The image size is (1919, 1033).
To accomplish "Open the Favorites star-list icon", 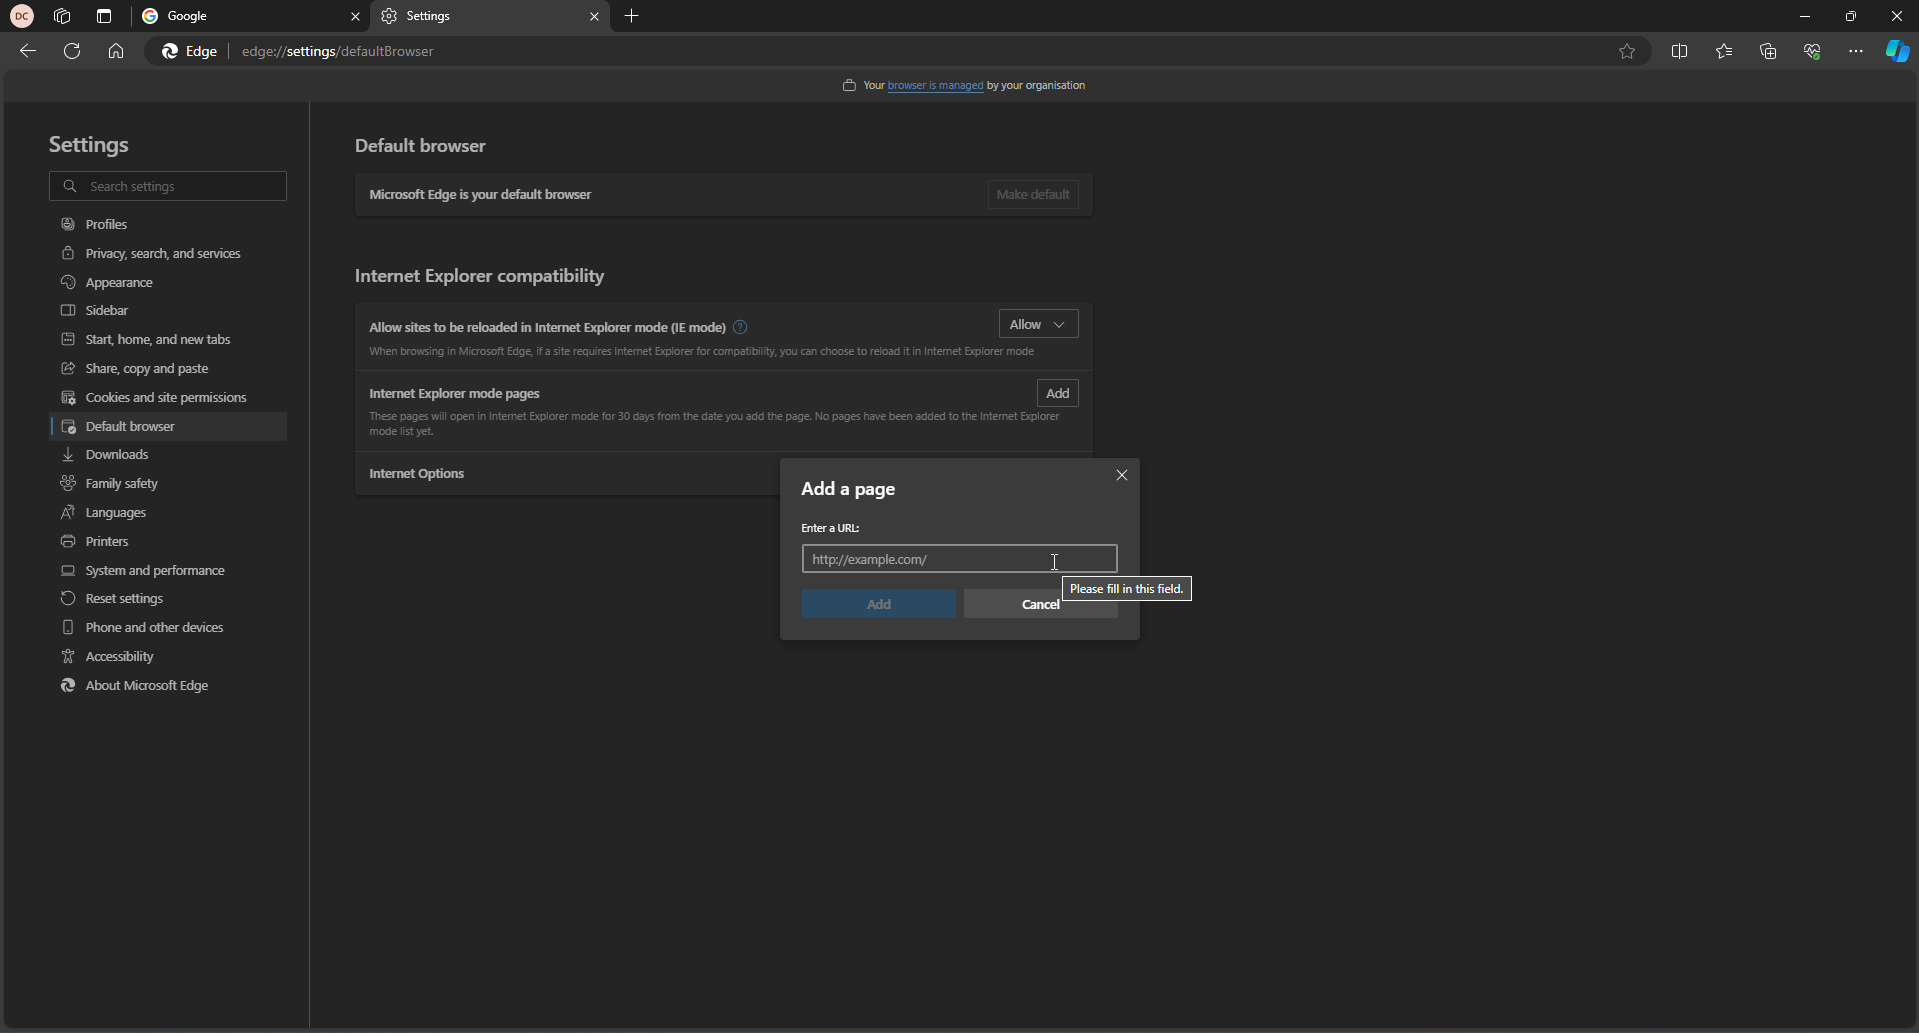I will 1723,51.
